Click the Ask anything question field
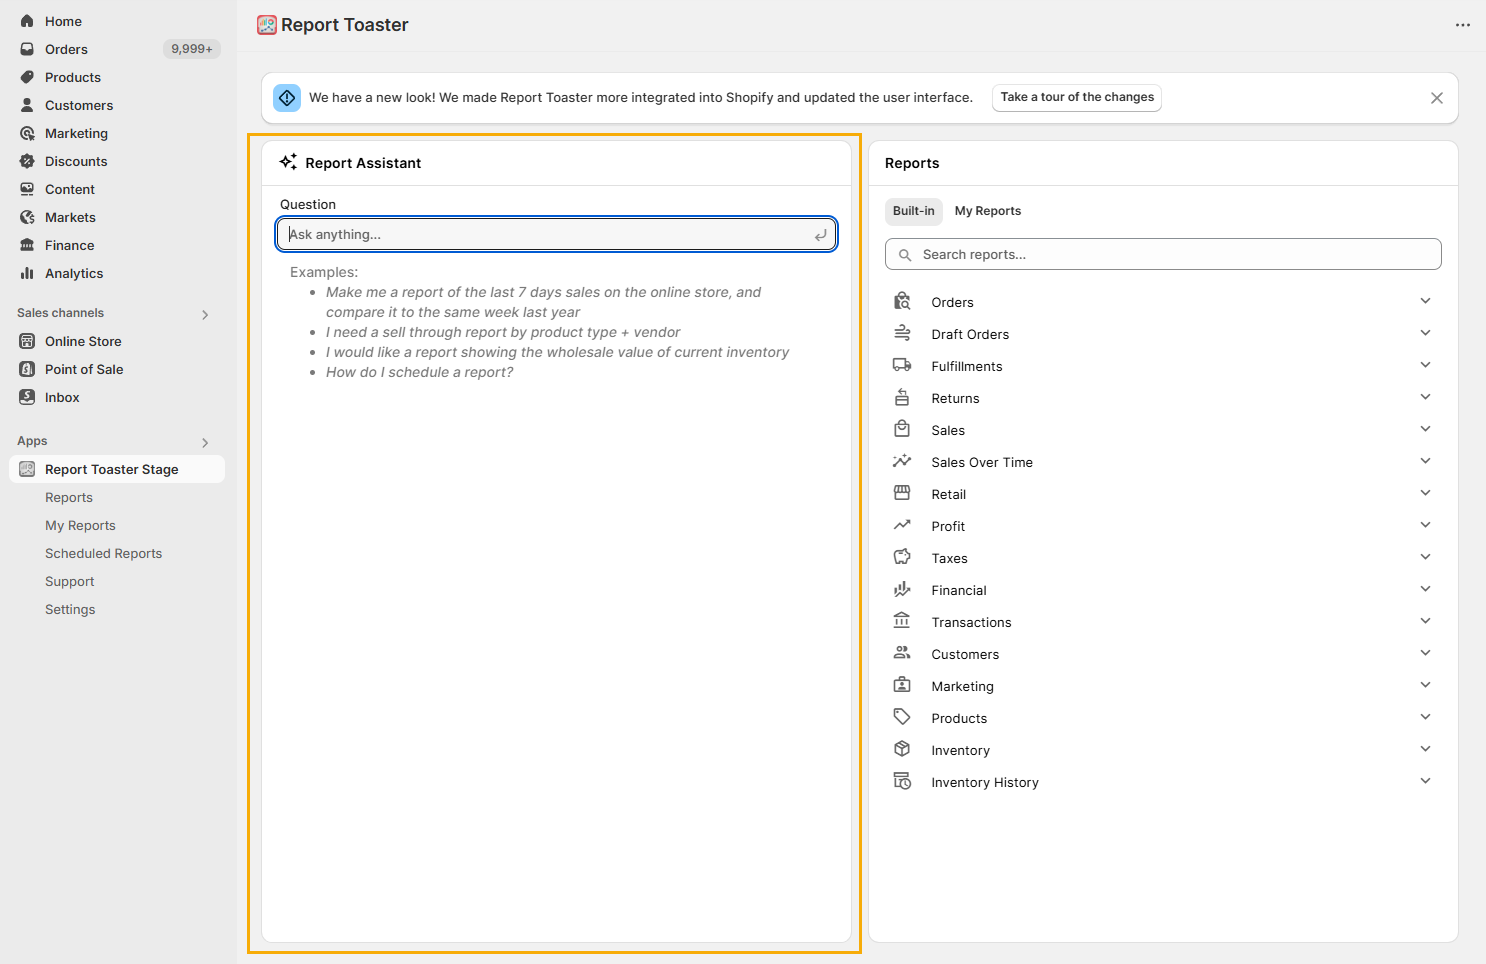 550,234
